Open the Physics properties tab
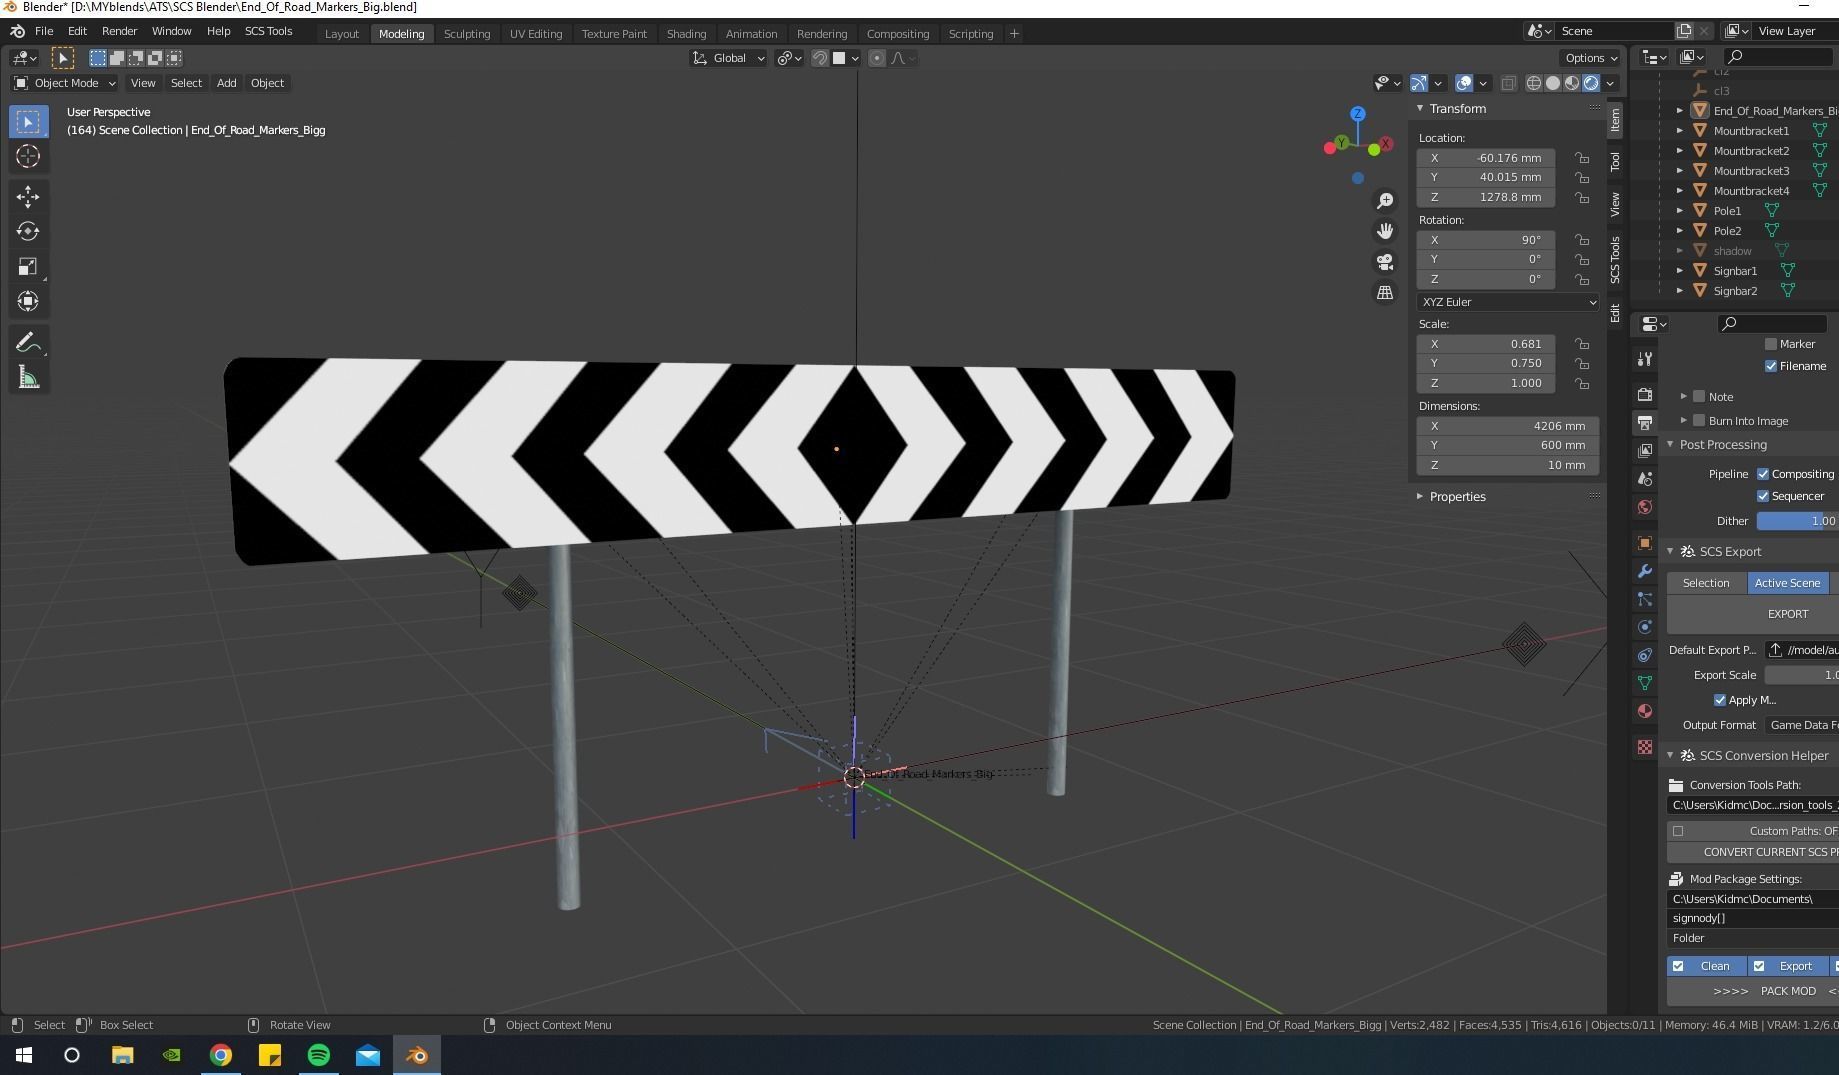 (1645, 627)
